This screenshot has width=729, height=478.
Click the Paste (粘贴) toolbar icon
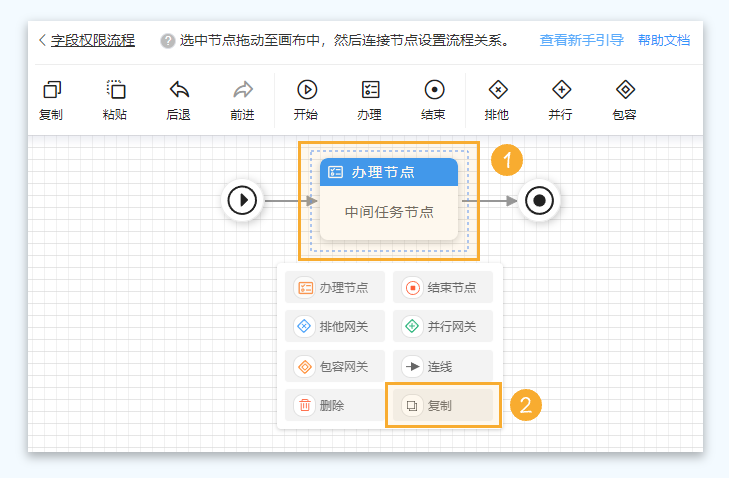coord(115,91)
